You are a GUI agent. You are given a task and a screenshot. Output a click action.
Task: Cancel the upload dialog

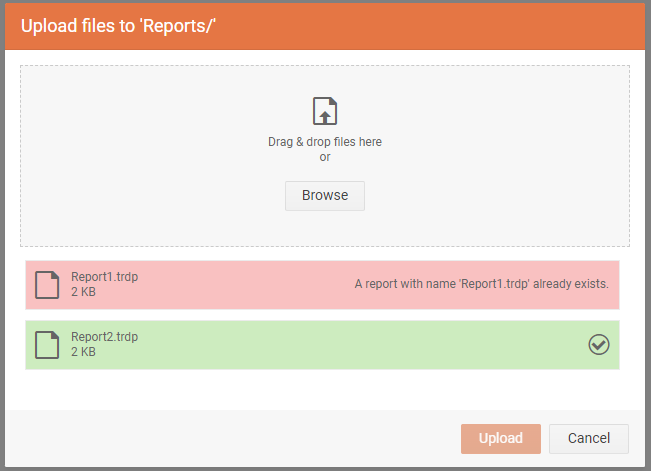[588, 438]
